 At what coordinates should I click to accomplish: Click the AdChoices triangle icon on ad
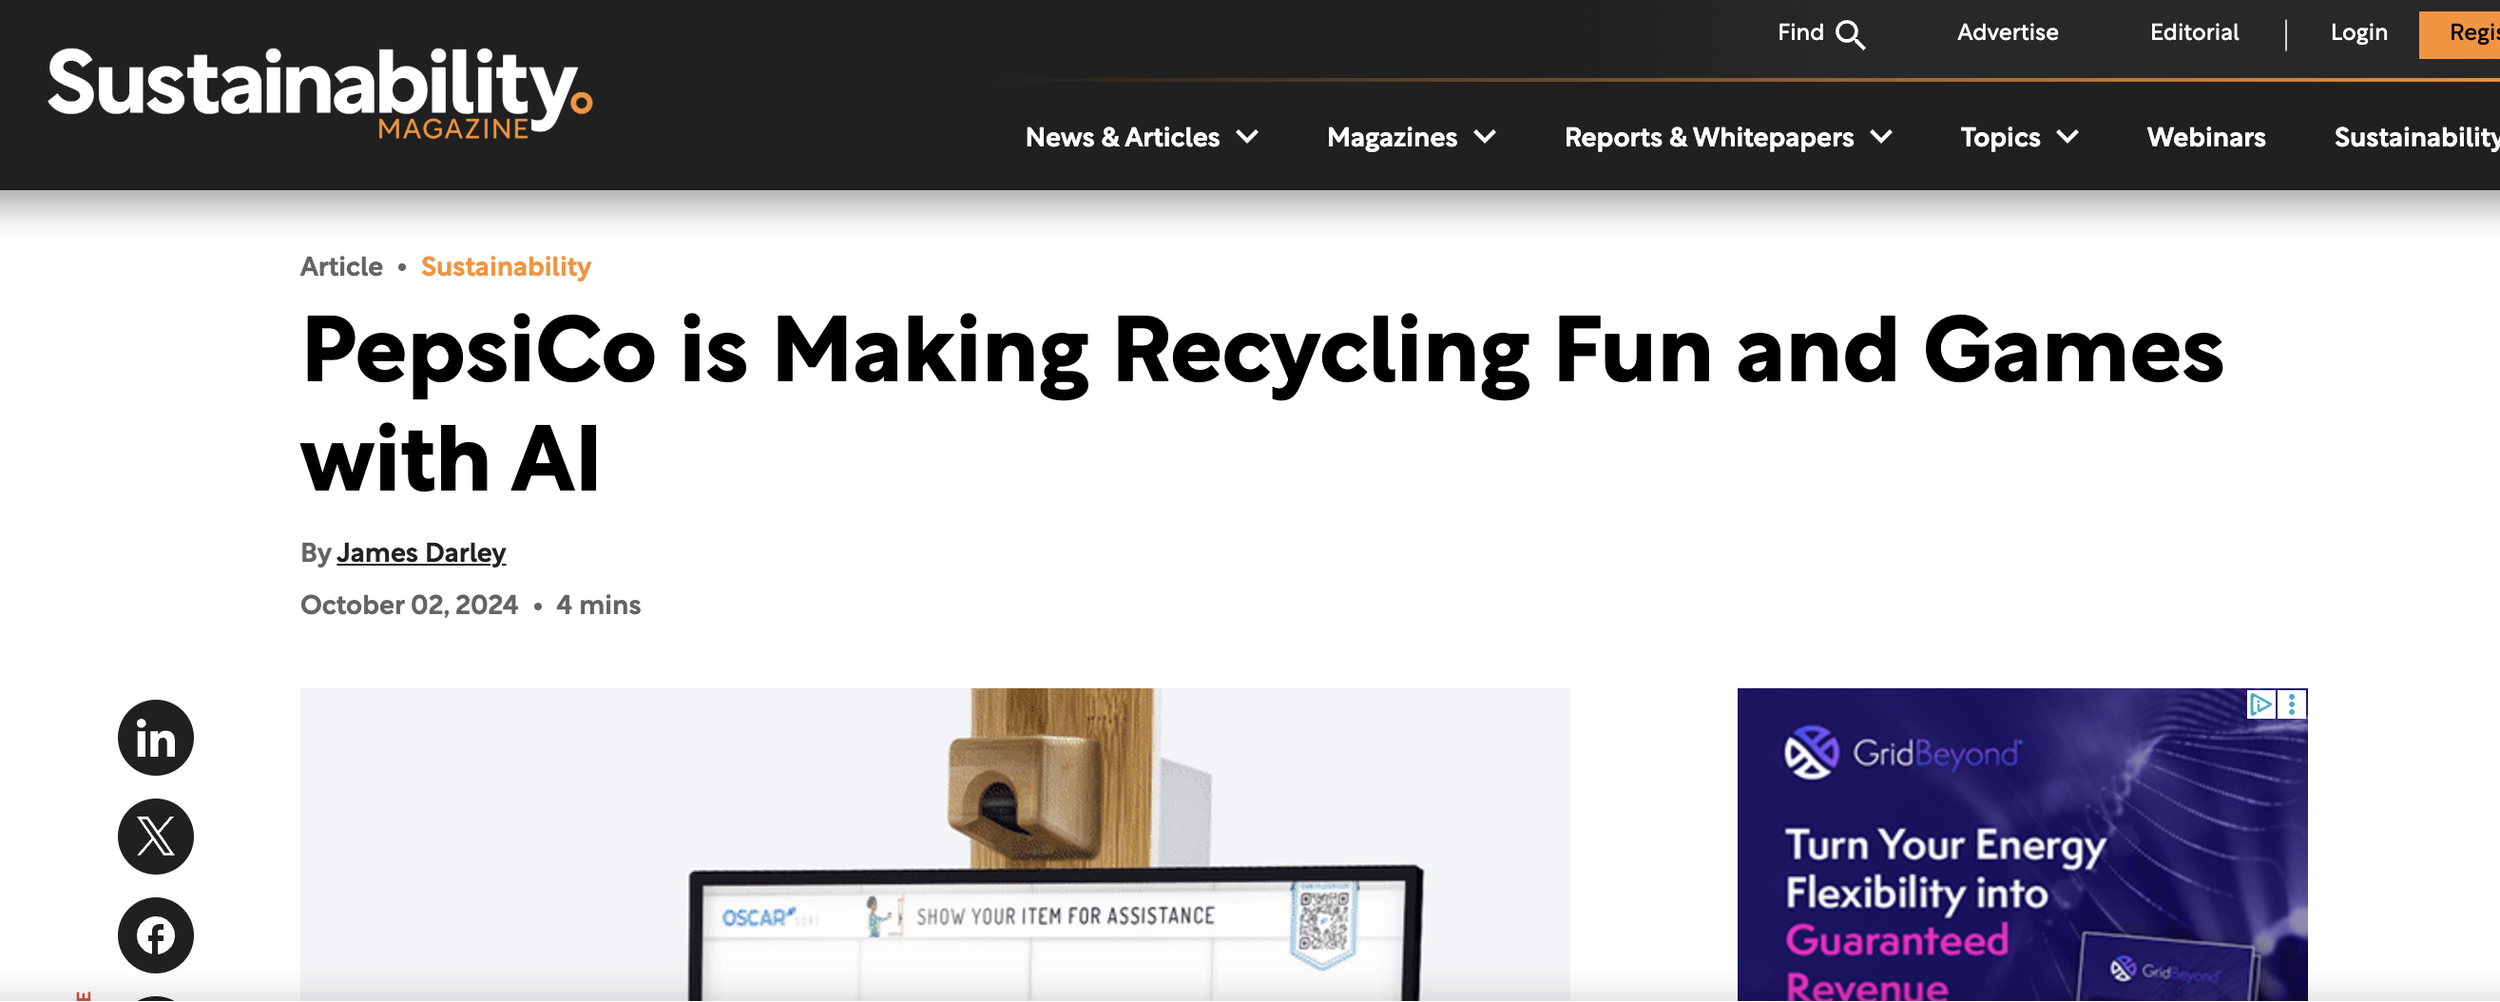2260,705
